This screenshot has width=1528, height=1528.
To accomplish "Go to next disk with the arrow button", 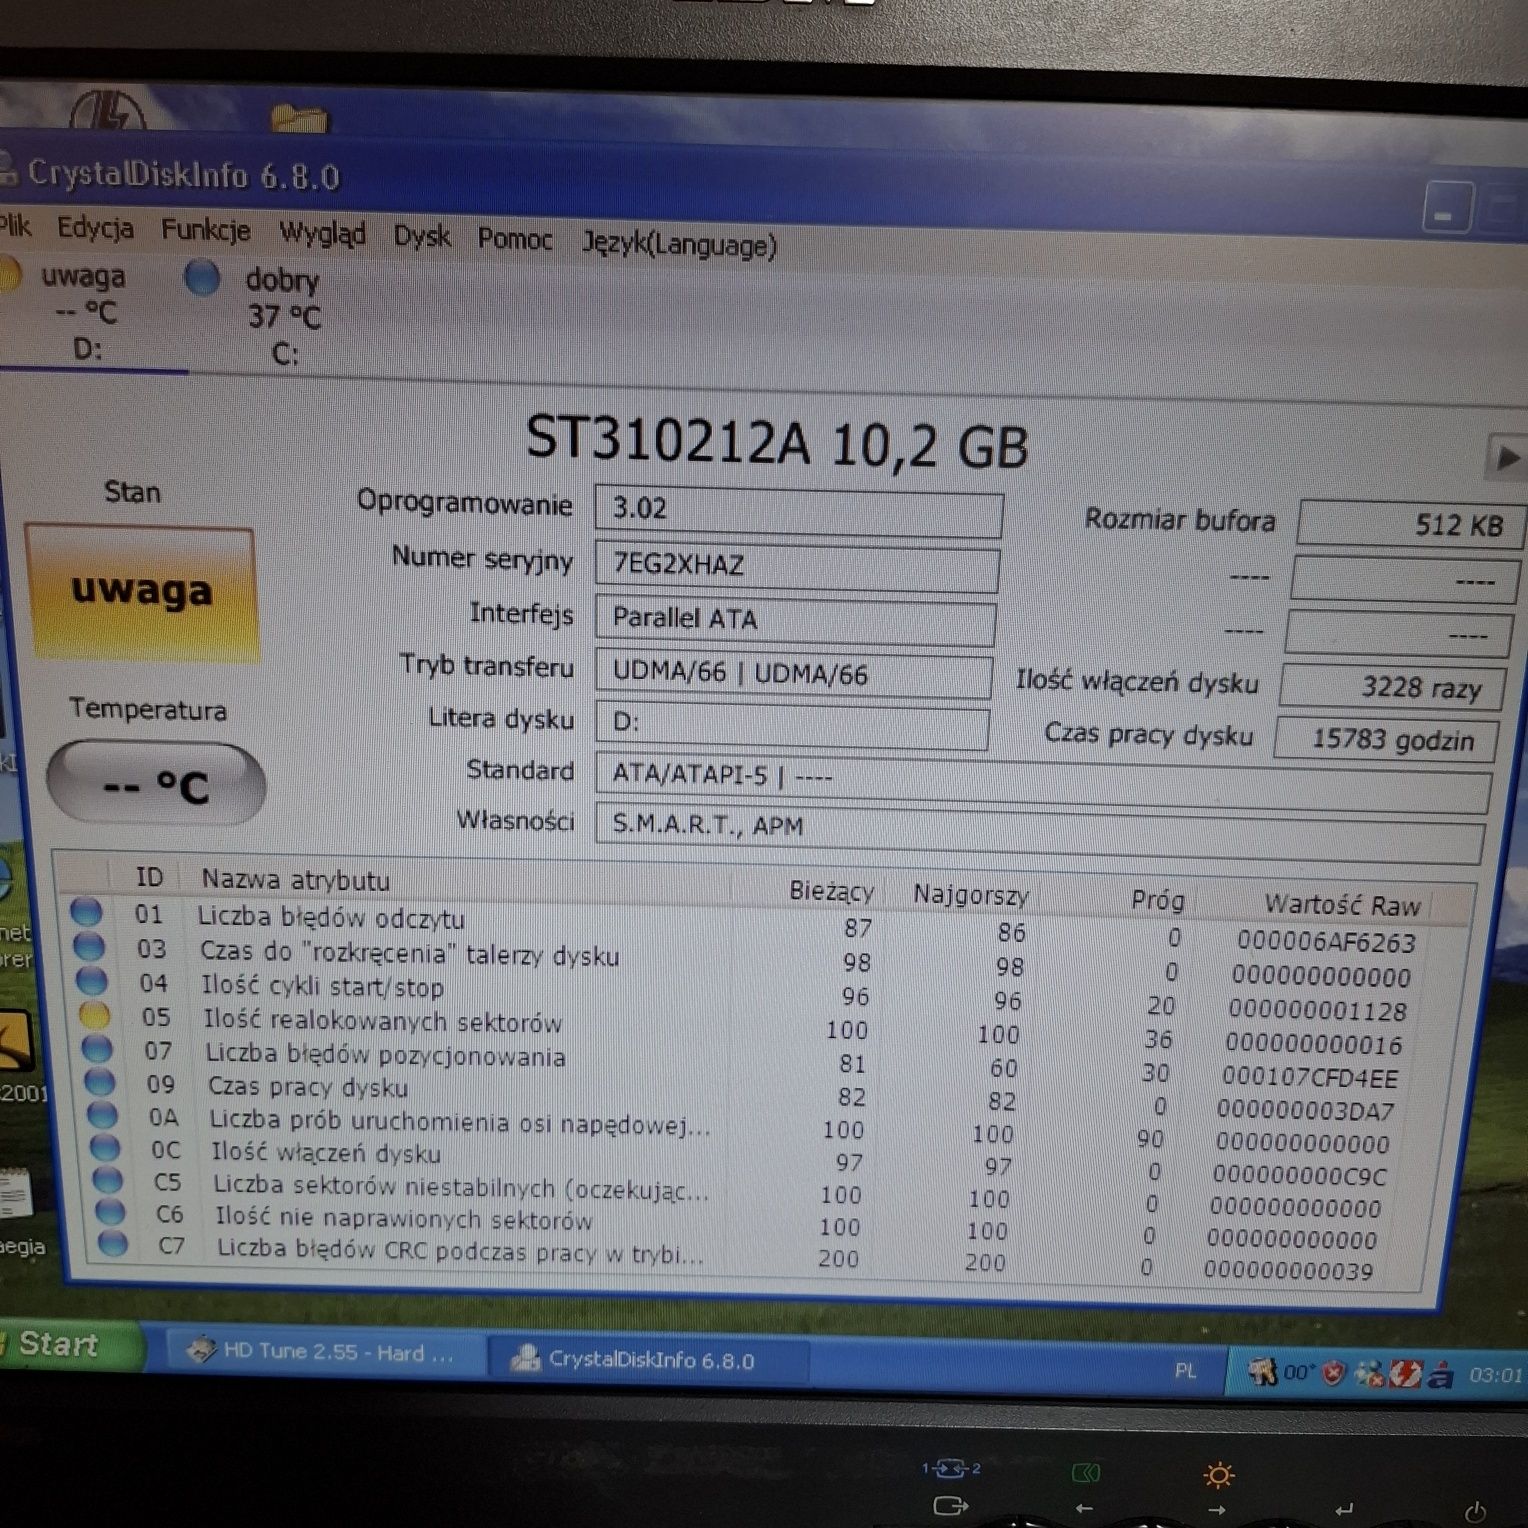I will [1506, 458].
